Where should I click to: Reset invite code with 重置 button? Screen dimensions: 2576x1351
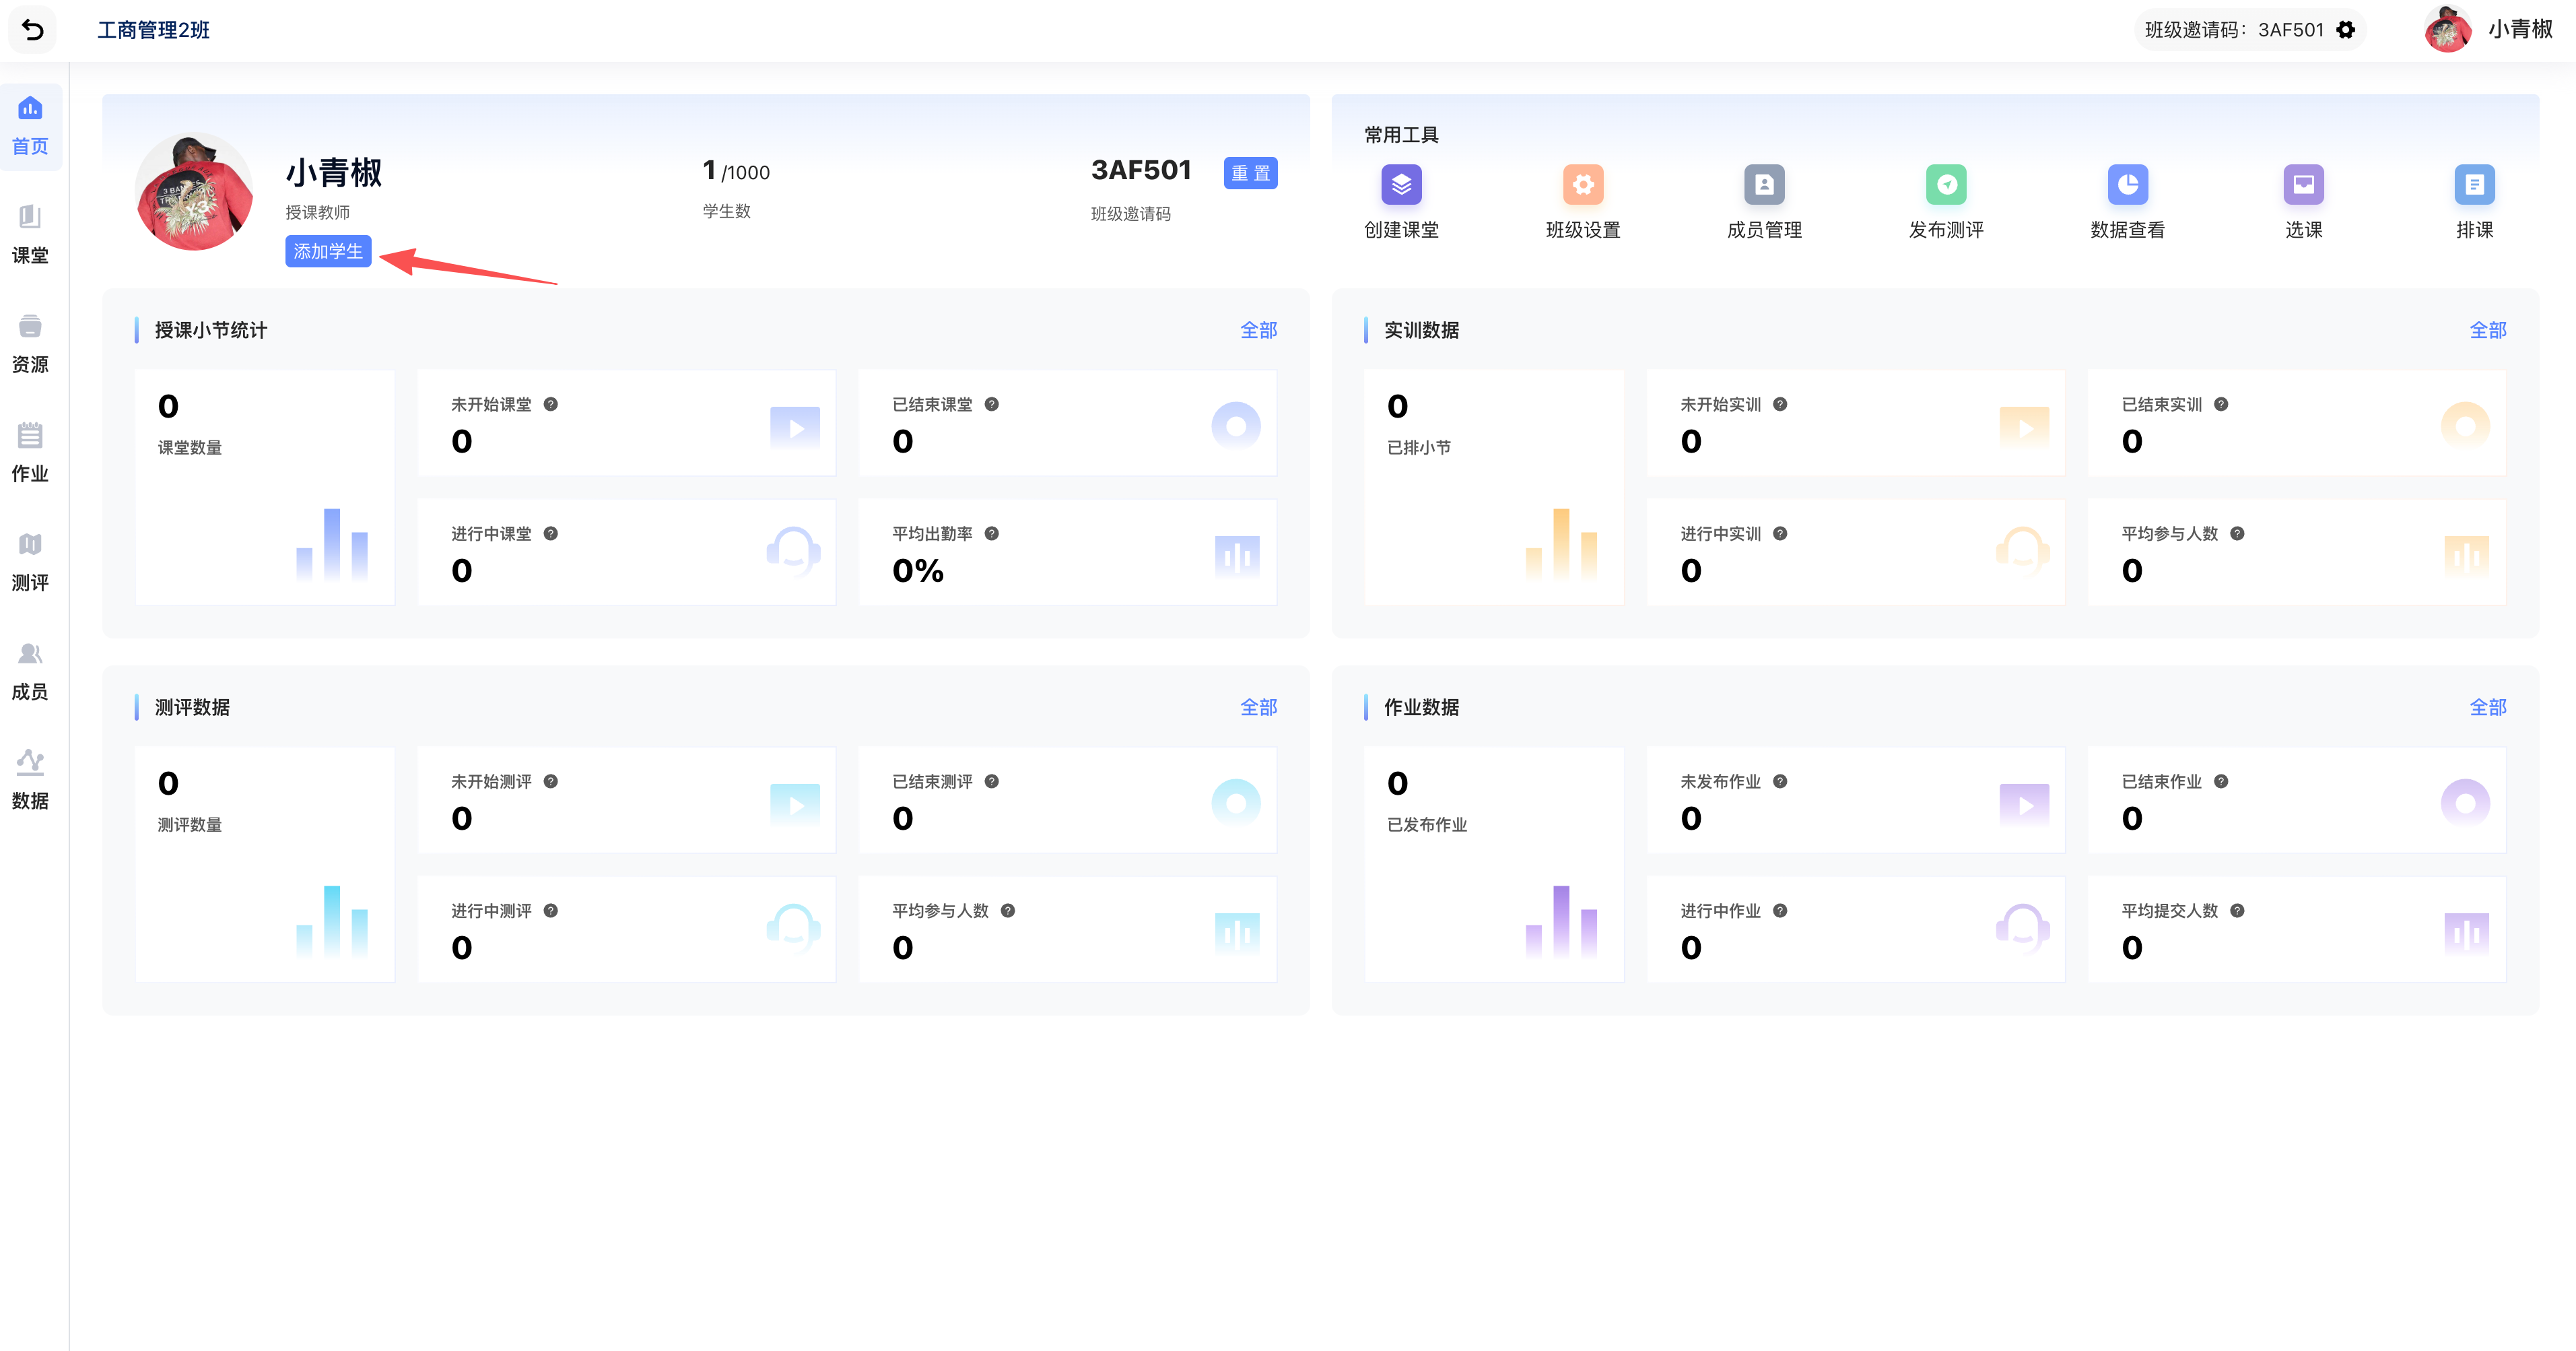(x=1250, y=173)
